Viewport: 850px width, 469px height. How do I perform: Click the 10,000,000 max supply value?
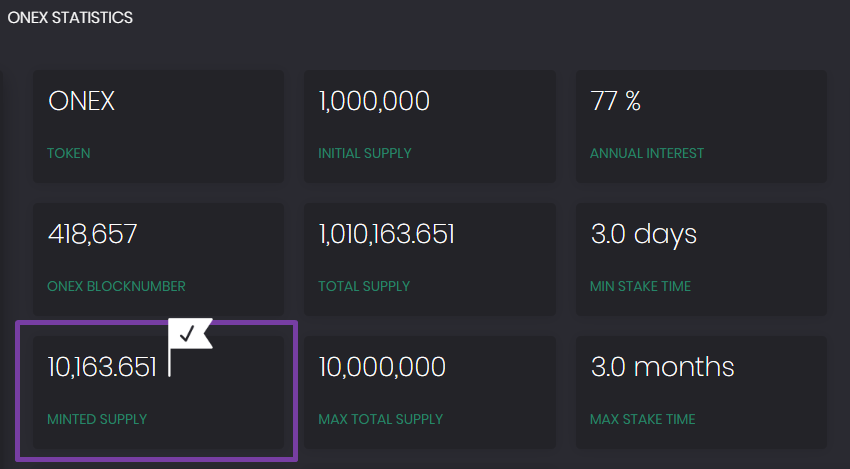pyautogui.click(x=382, y=367)
